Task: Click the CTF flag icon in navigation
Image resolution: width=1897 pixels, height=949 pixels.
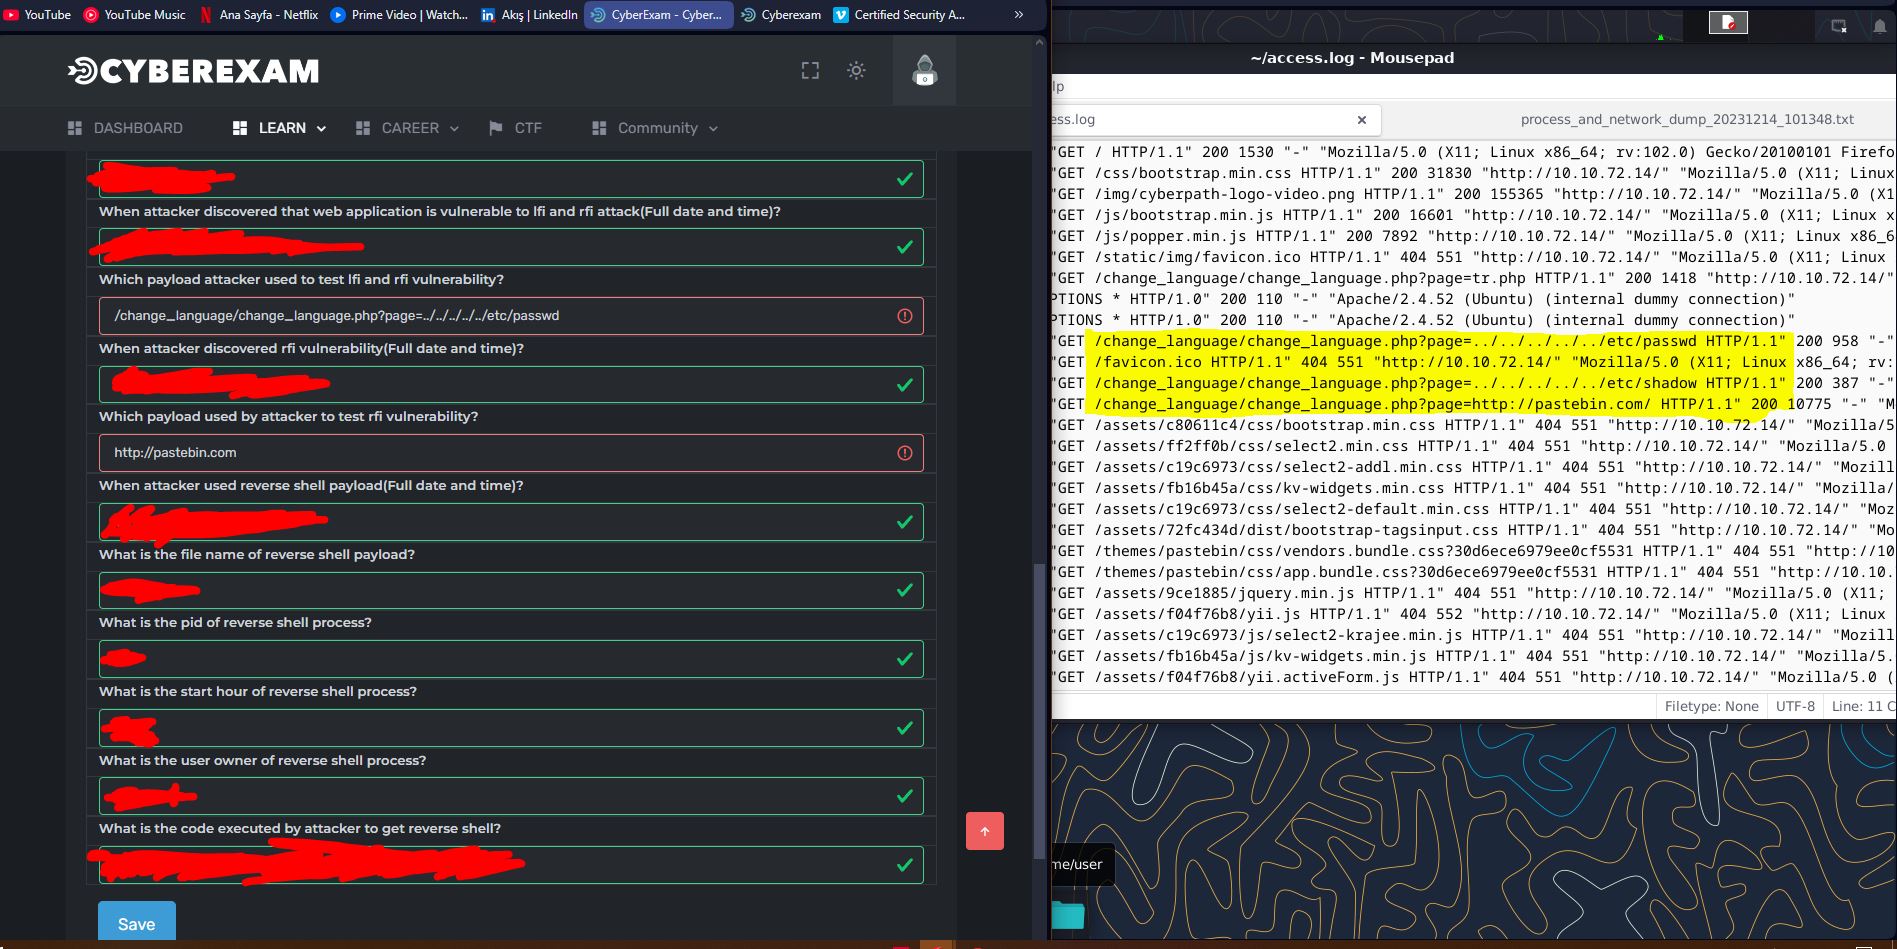Action: coord(495,128)
